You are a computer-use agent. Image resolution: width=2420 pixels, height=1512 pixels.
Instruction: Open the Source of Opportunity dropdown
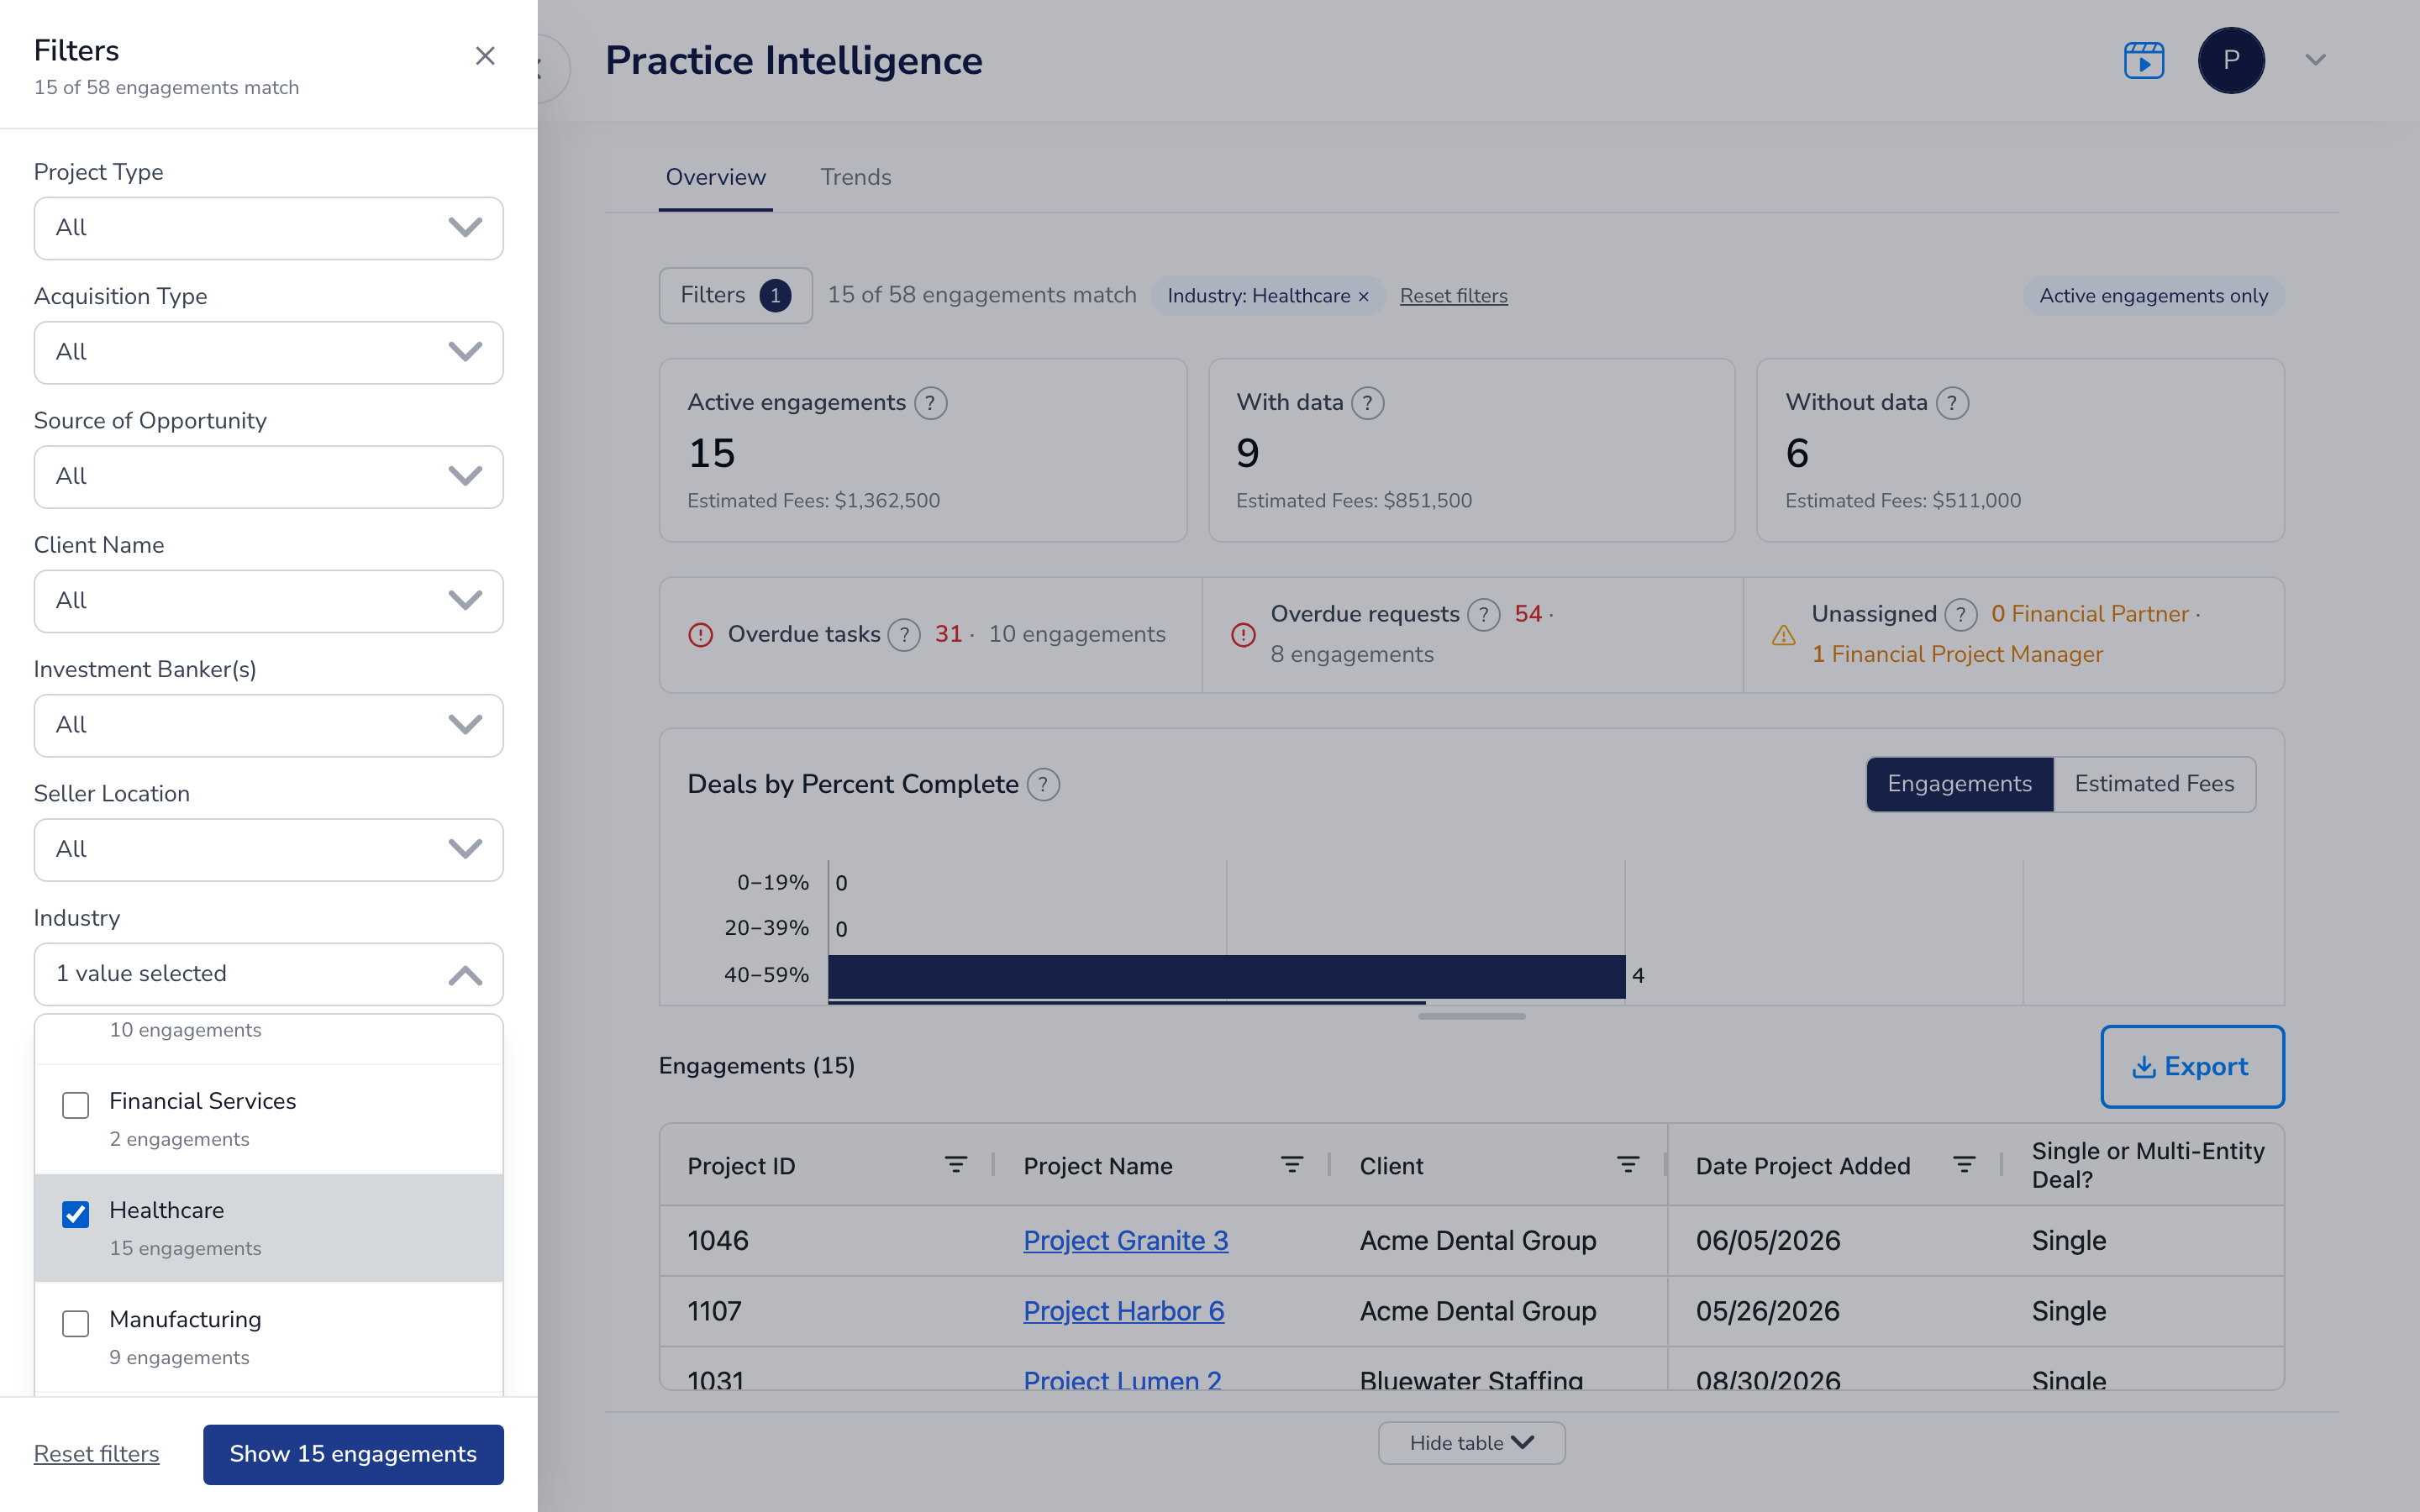tap(269, 477)
